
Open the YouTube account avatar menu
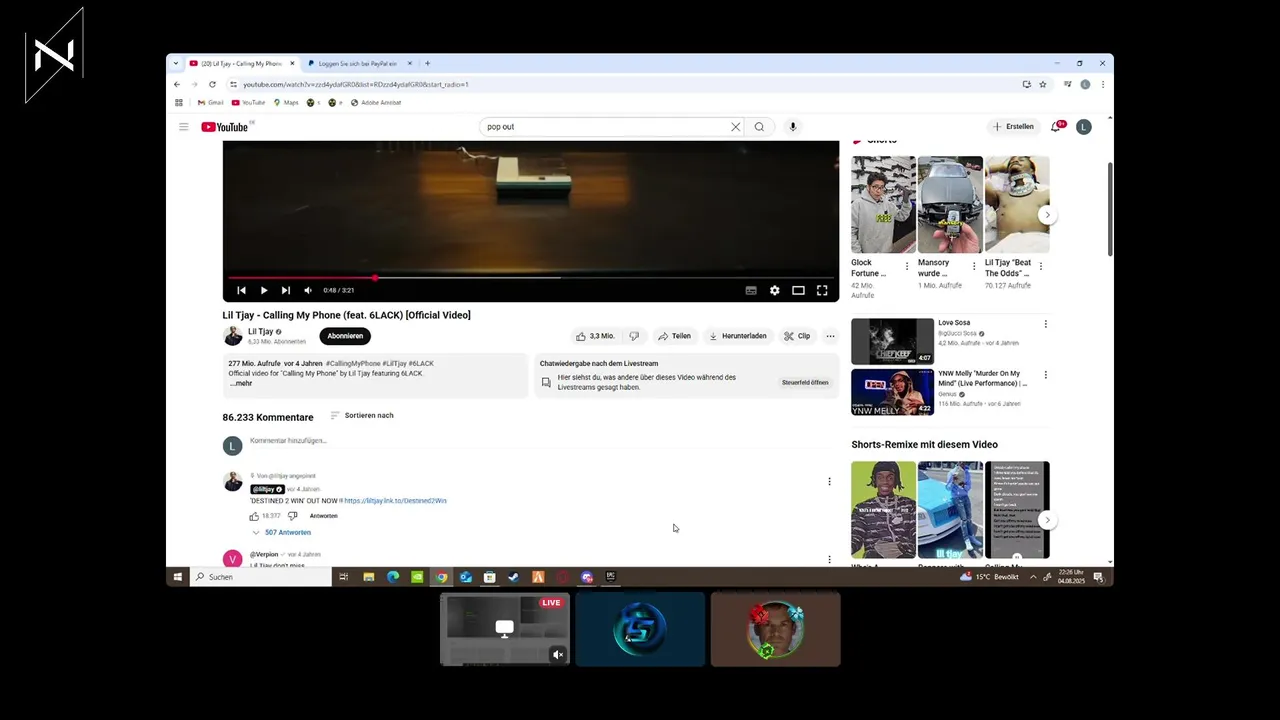(1083, 127)
